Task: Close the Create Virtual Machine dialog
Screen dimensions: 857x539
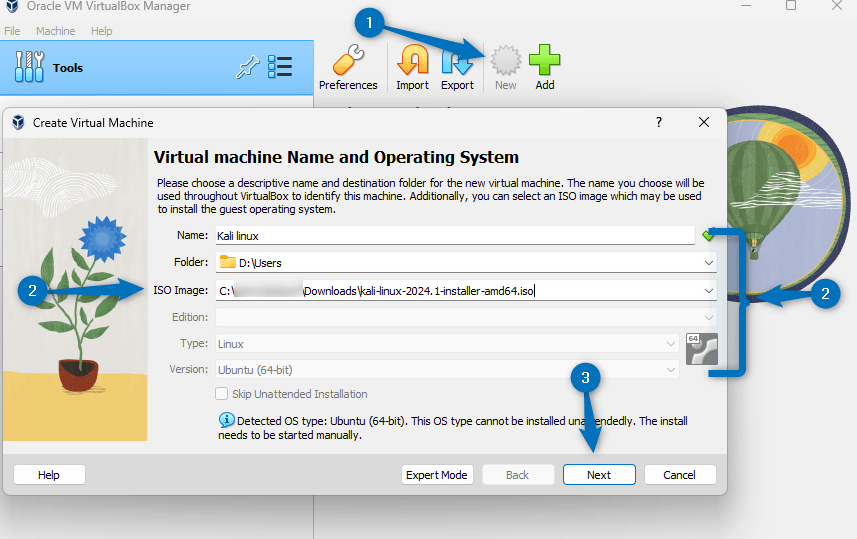Action: coord(704,122)
